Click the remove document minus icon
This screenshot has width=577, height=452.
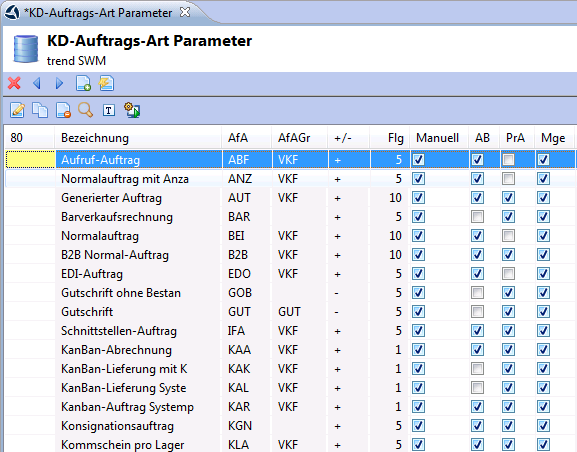(x=63, y=110)
